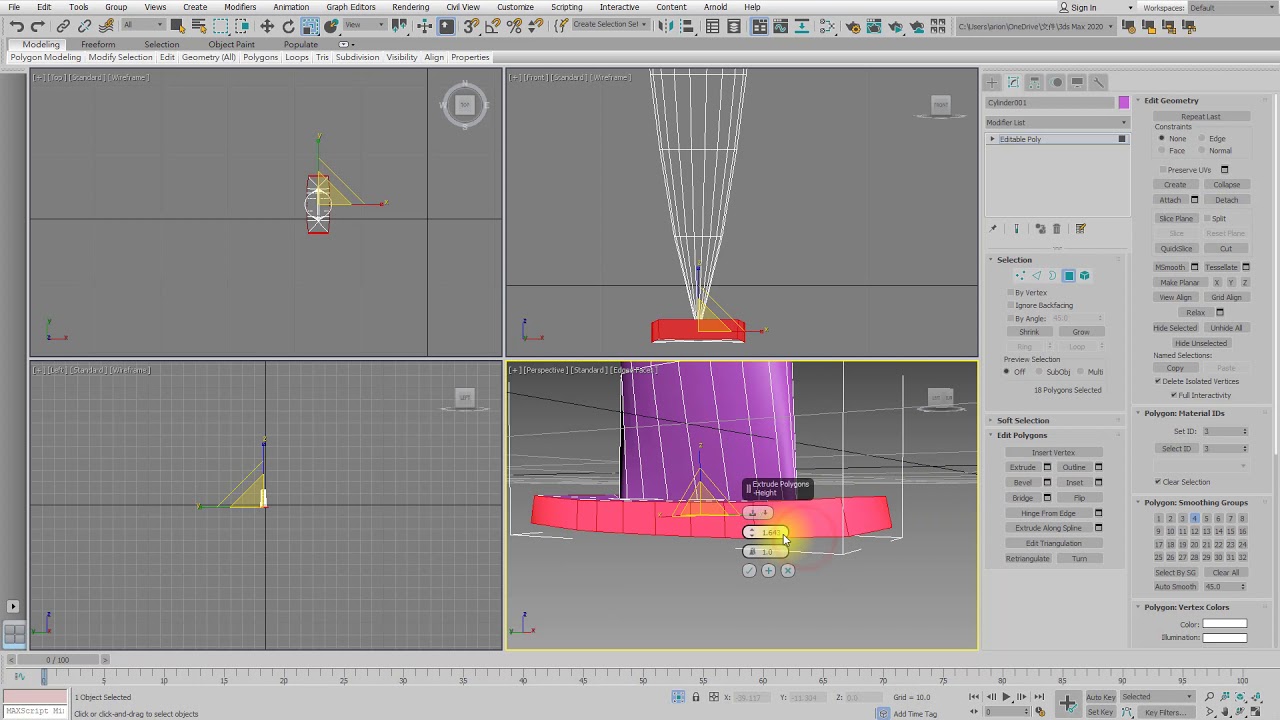The width and height of the screenshot is (1280, 720).
Task: Click the Tessellate button
Action: (1221, 267)
